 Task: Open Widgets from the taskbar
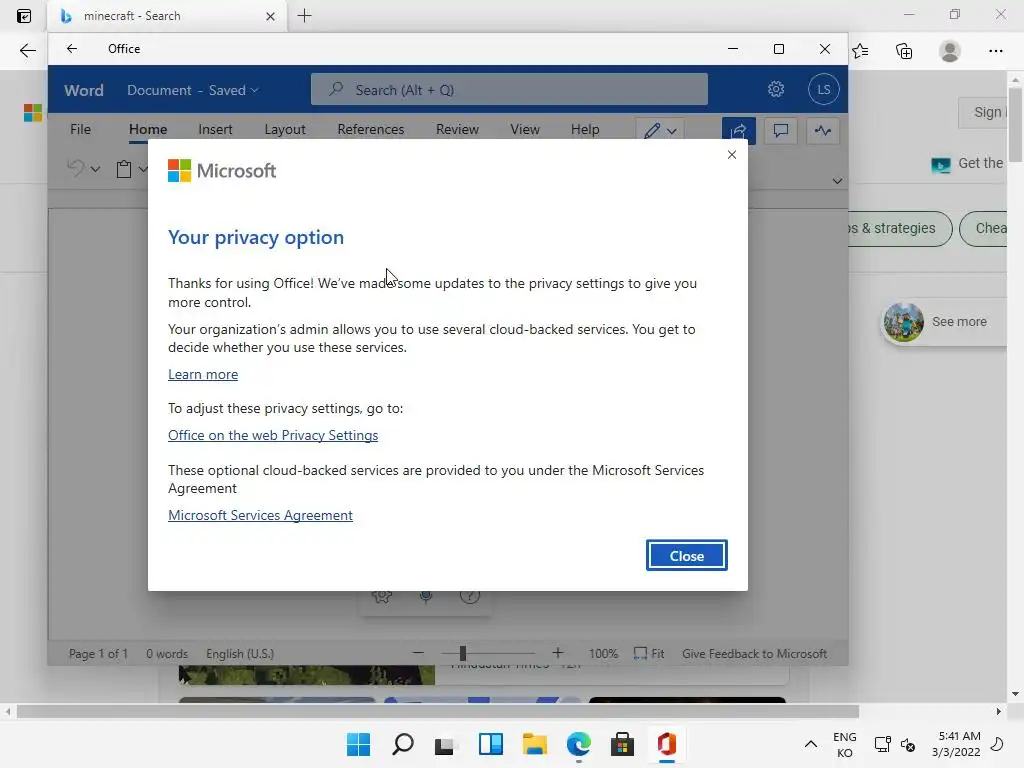[x=490, y=744]
